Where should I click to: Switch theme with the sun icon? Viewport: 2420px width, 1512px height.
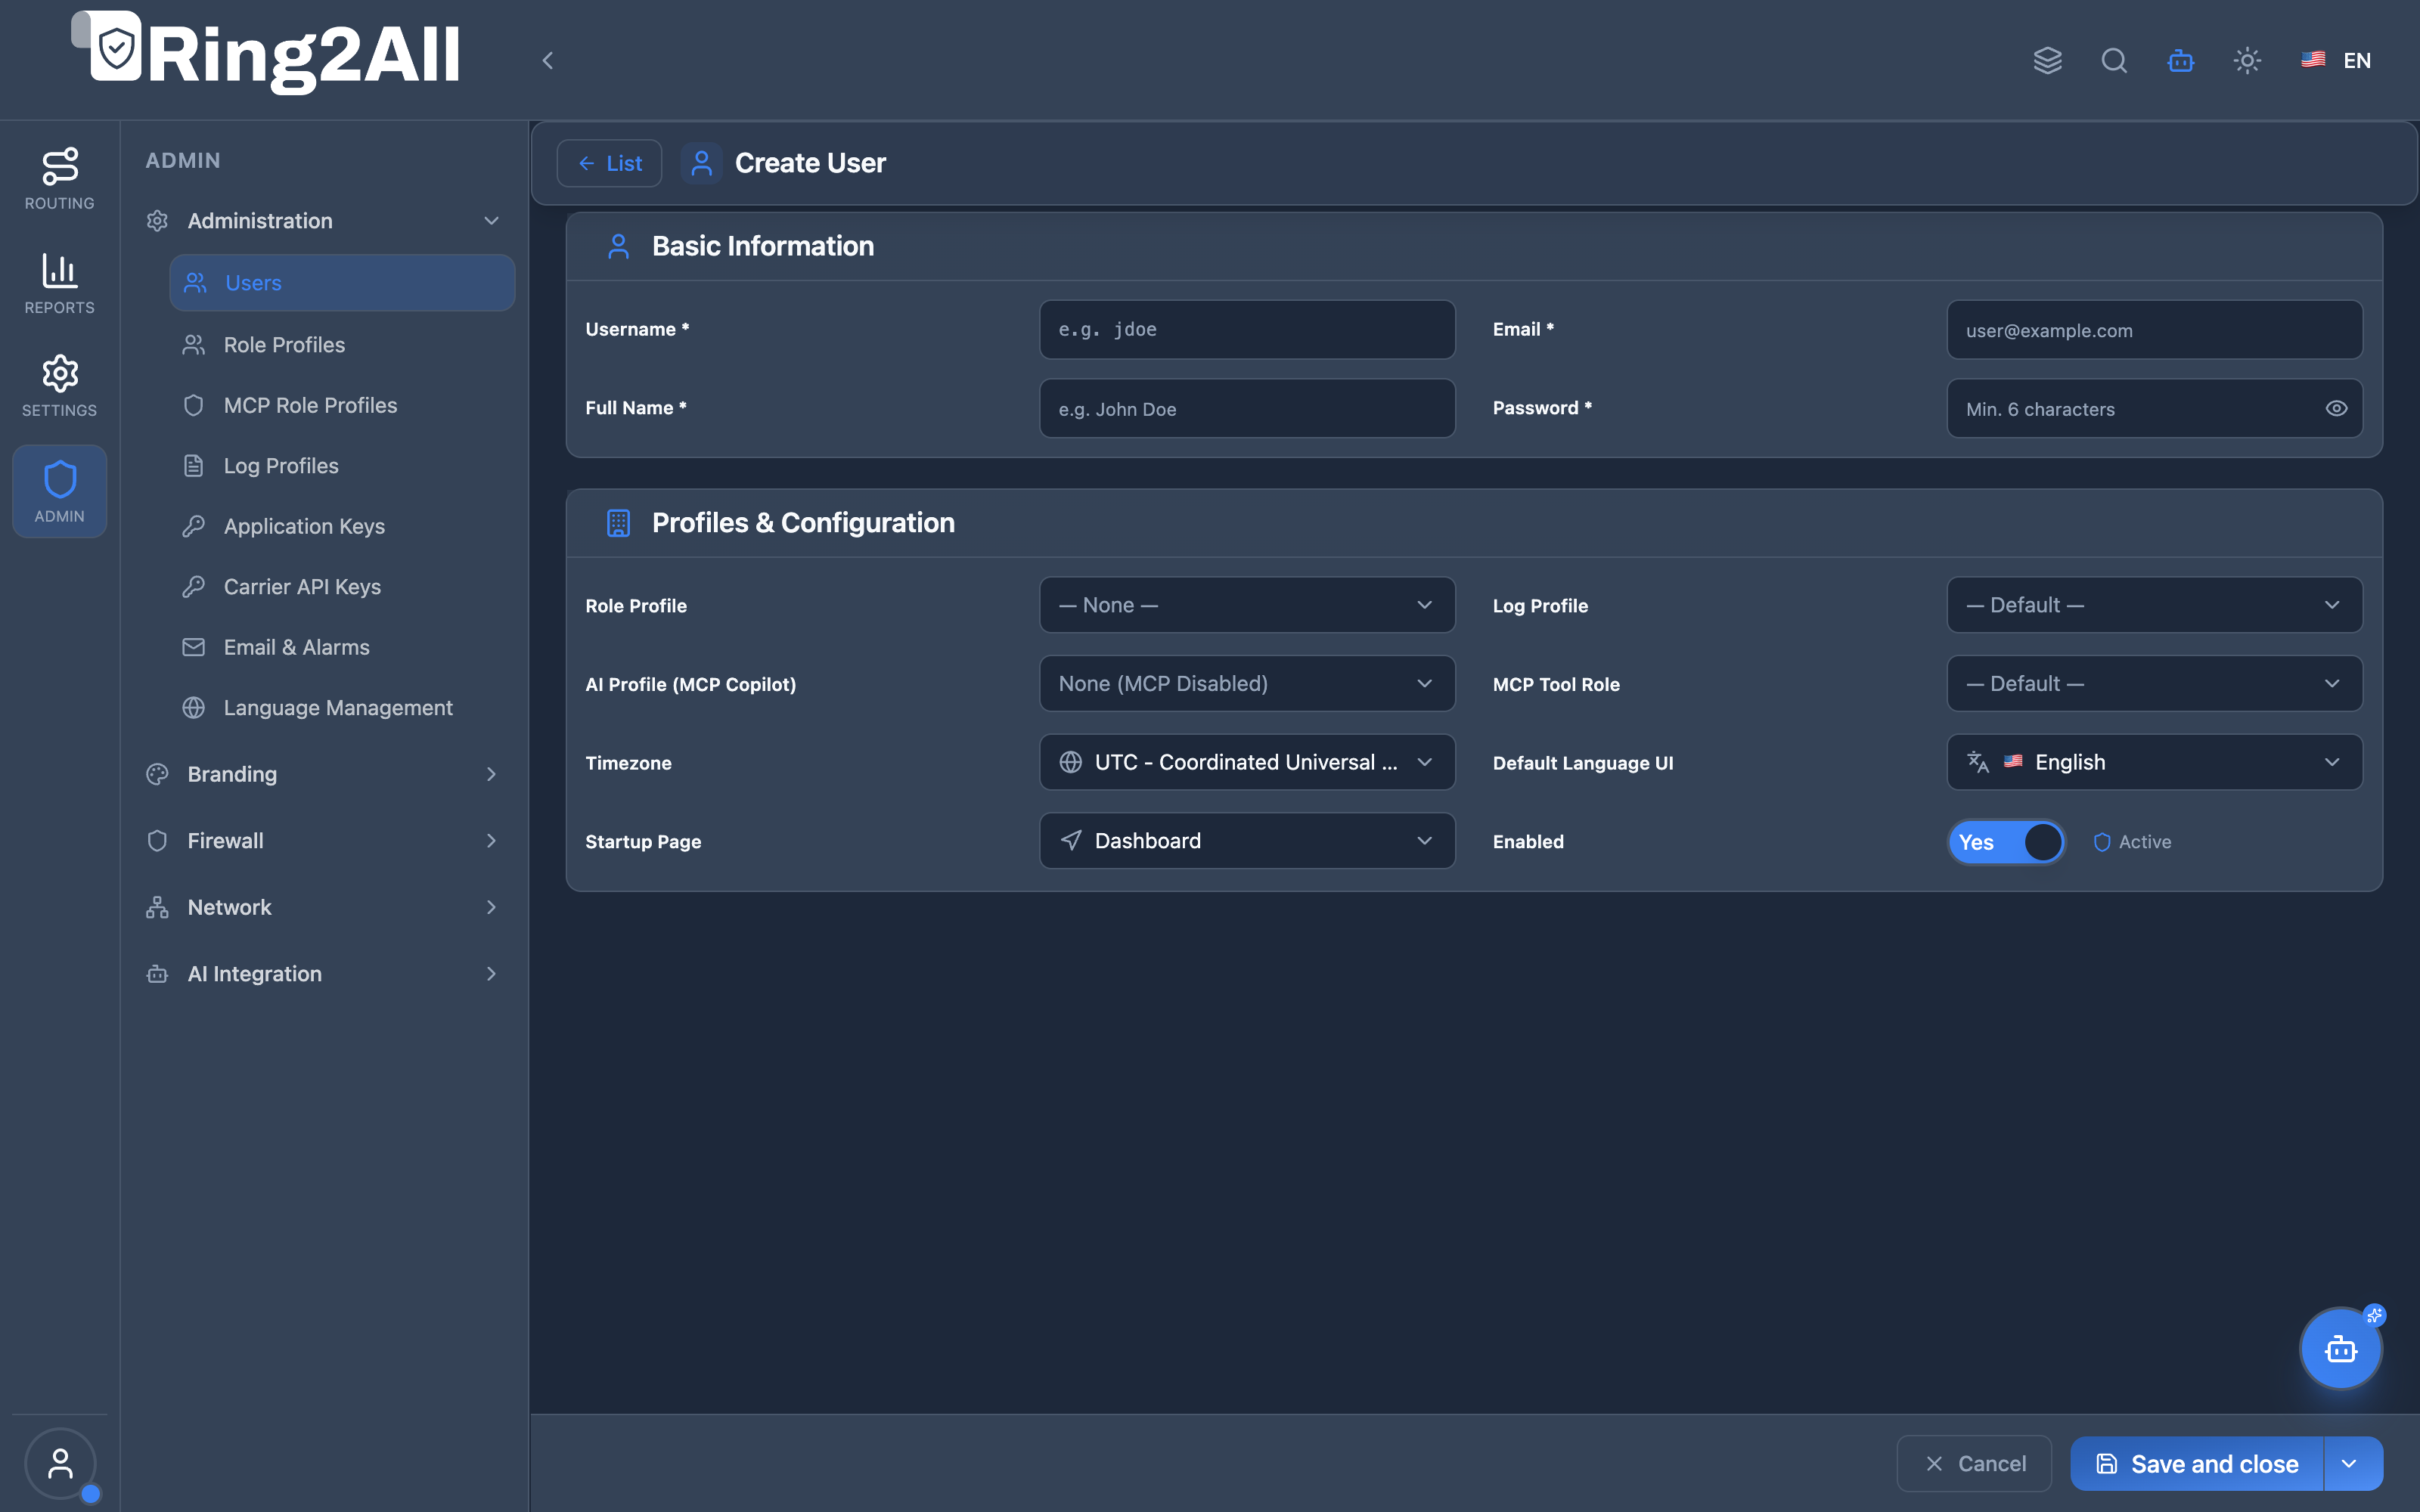(2247, 60)
